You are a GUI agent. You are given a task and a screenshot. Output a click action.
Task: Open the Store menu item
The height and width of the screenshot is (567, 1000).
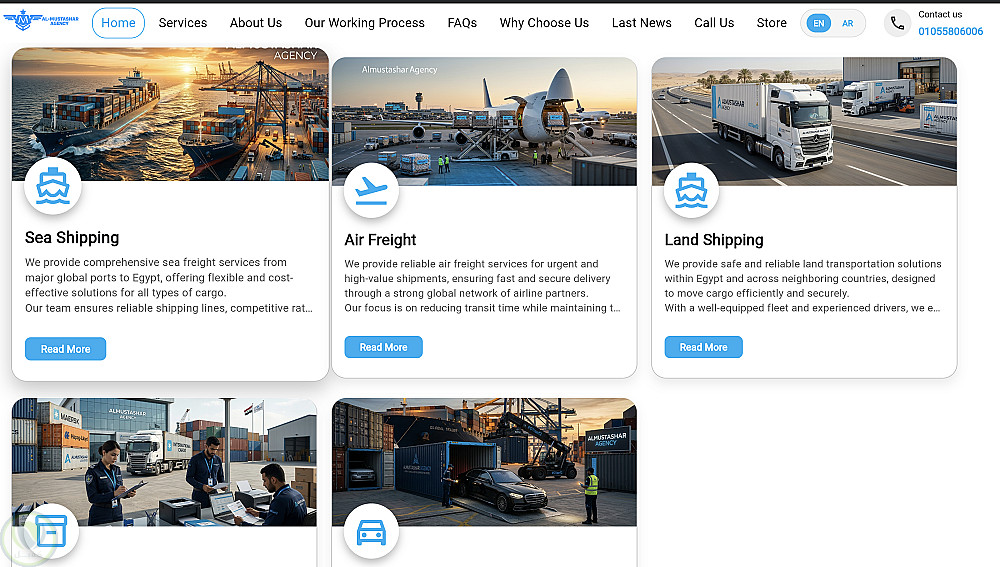pyautogui.click(x=772, y=23)
